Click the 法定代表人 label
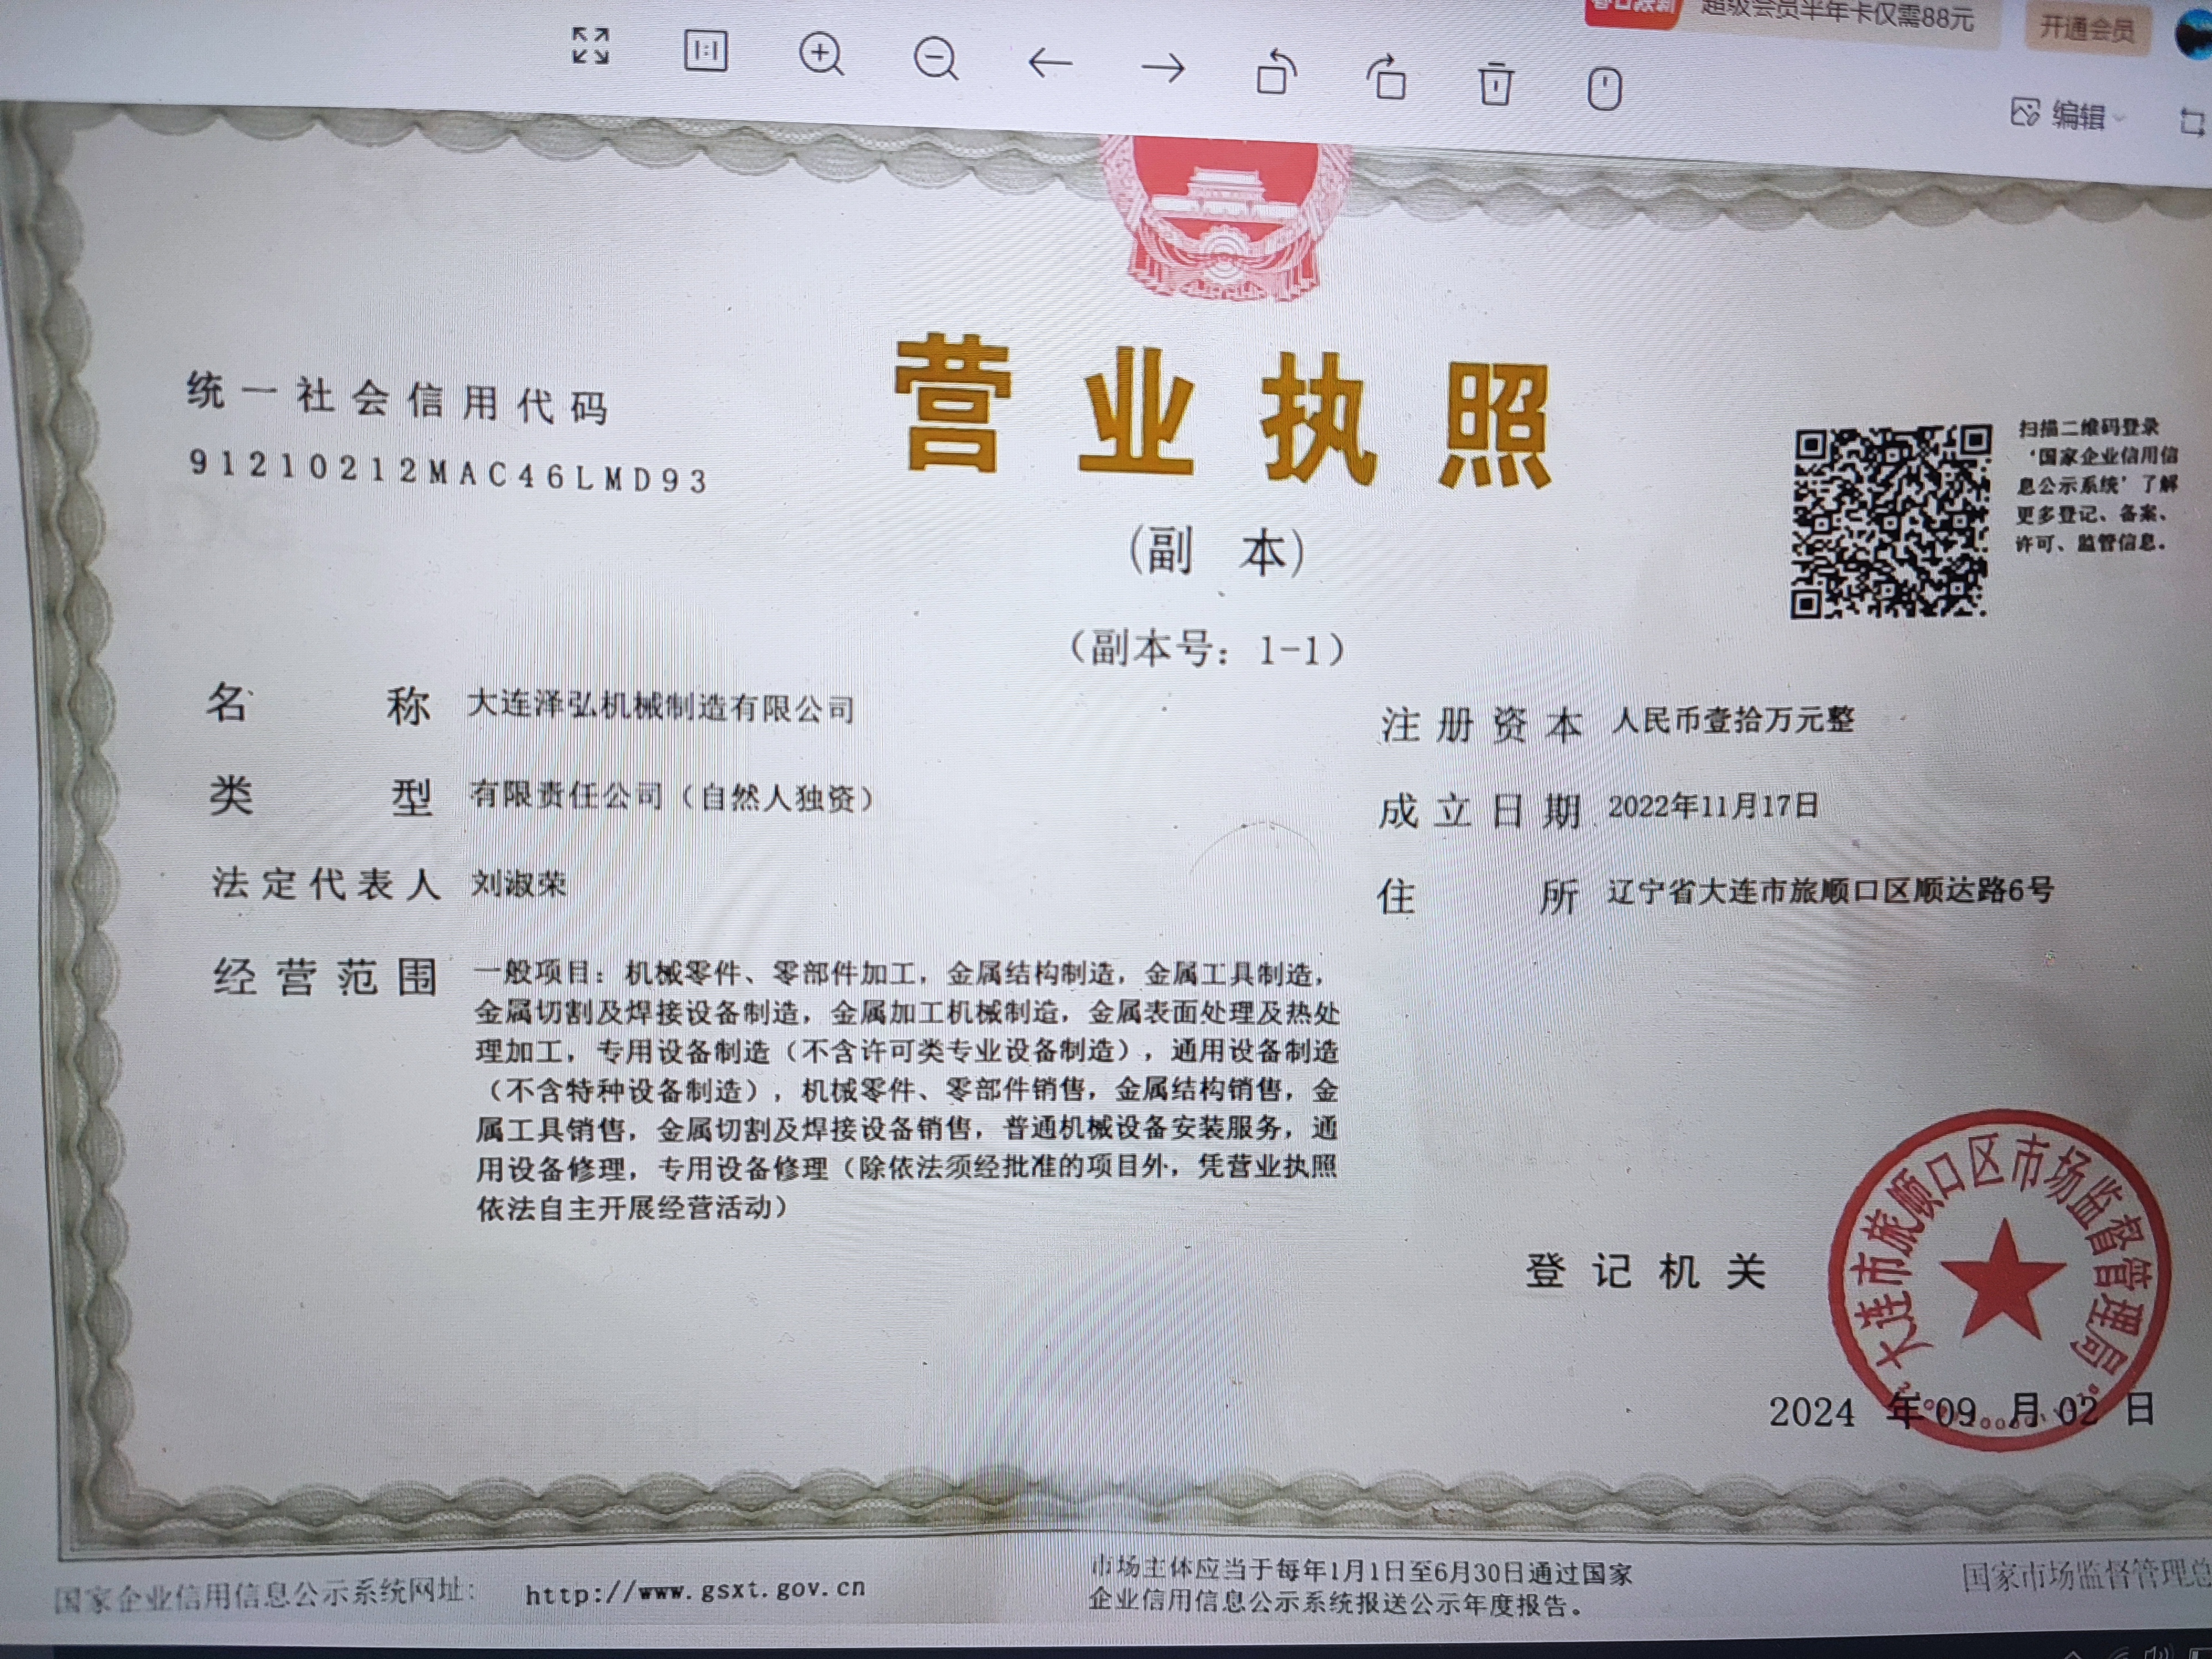 click(326, 884)
